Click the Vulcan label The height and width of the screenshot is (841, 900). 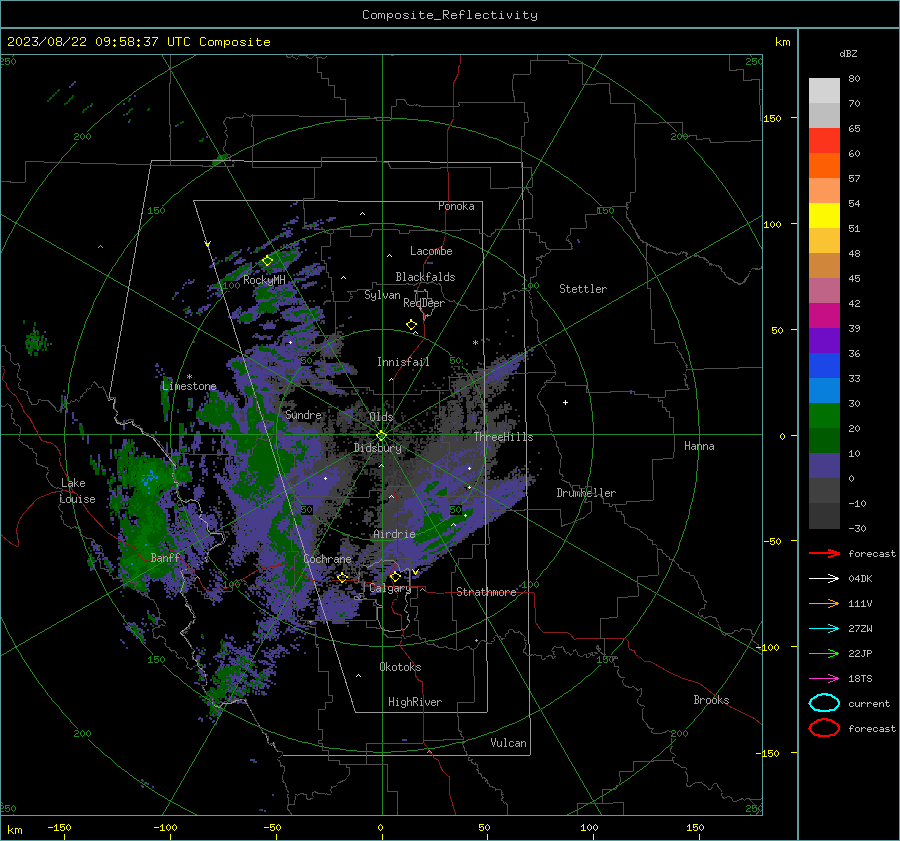pos(509,743)
